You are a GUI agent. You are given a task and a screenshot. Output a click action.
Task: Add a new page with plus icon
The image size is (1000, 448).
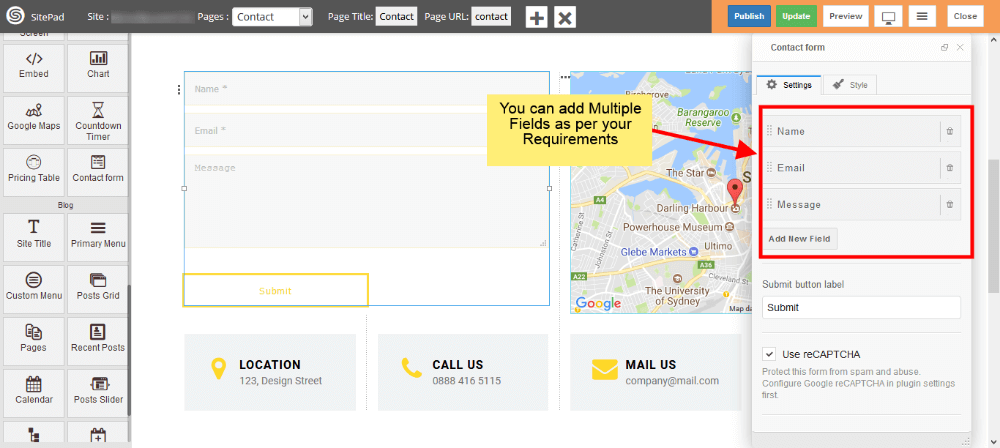(x=536, y=17)
